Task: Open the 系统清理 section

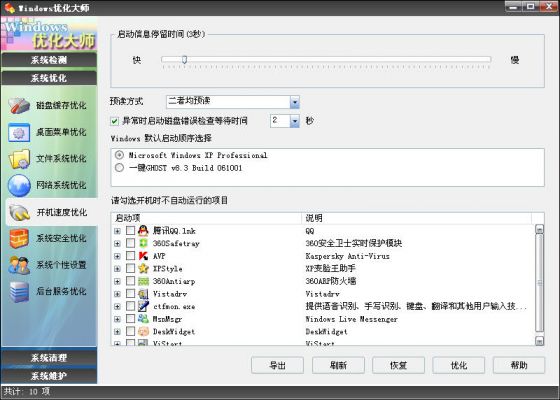Action: pyautogui.click(x=49, y=357)
